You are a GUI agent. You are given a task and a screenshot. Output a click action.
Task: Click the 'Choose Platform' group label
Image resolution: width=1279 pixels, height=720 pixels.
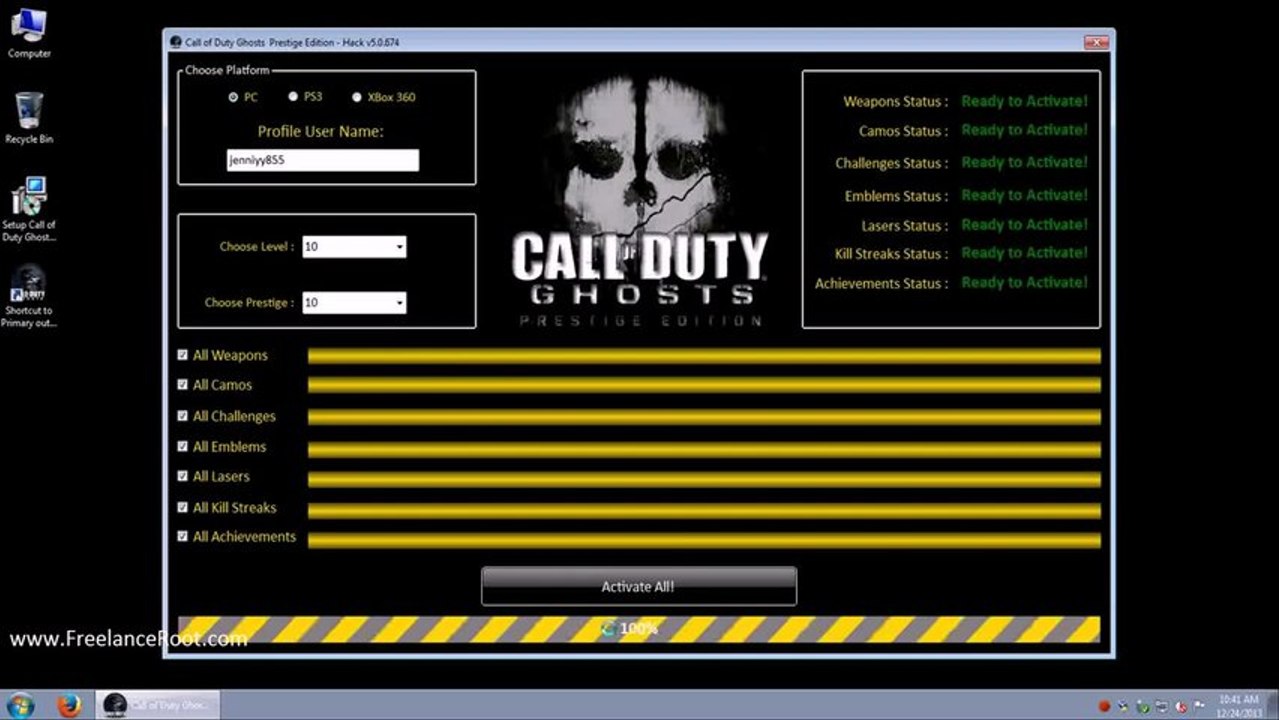click(x=227, y=71)
